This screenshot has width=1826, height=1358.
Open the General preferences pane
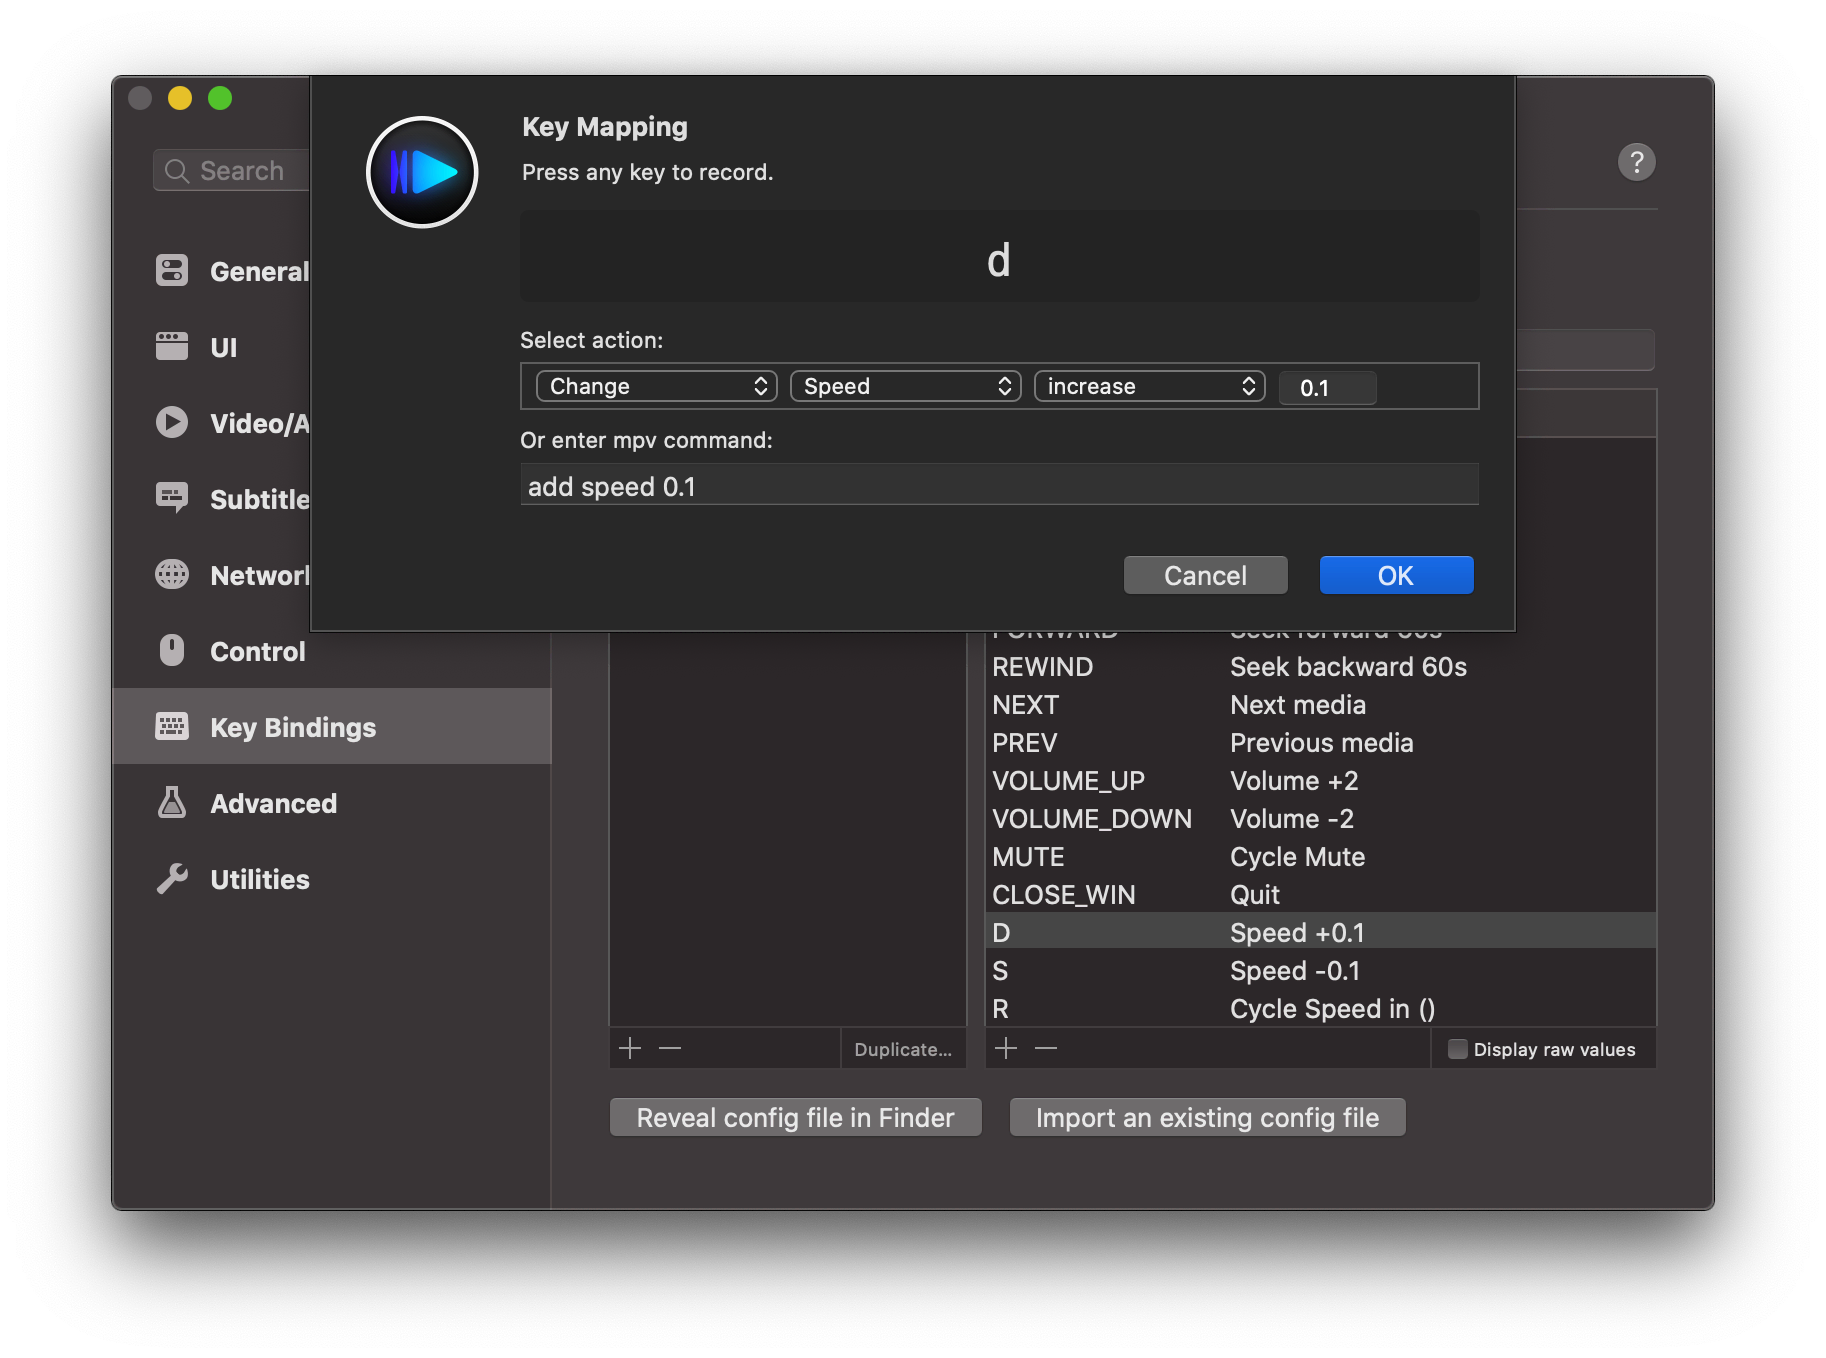pos(258,271)
